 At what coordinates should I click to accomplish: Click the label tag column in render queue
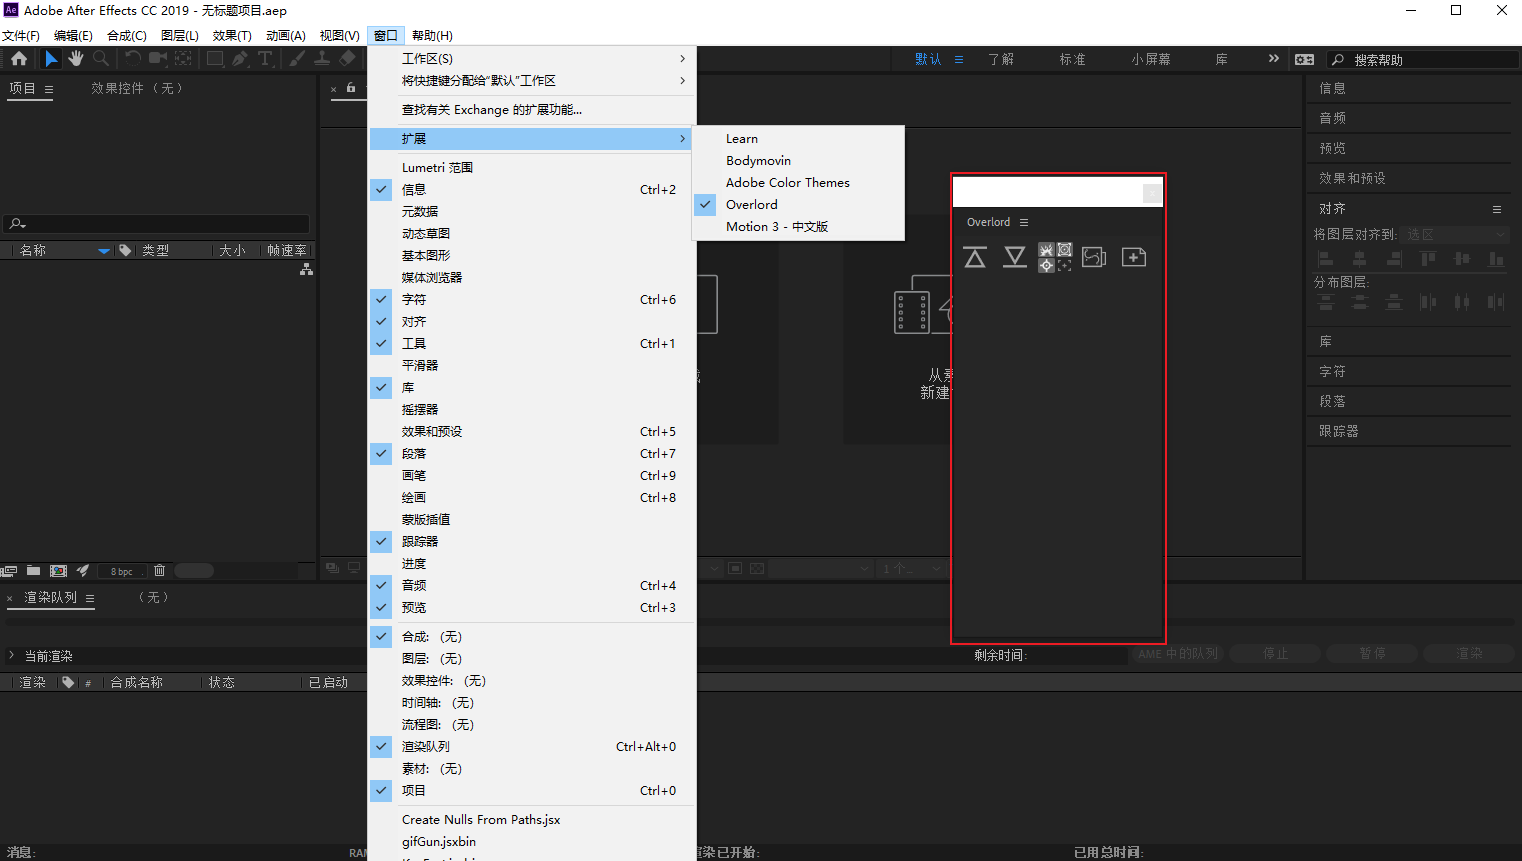[68, 682]
